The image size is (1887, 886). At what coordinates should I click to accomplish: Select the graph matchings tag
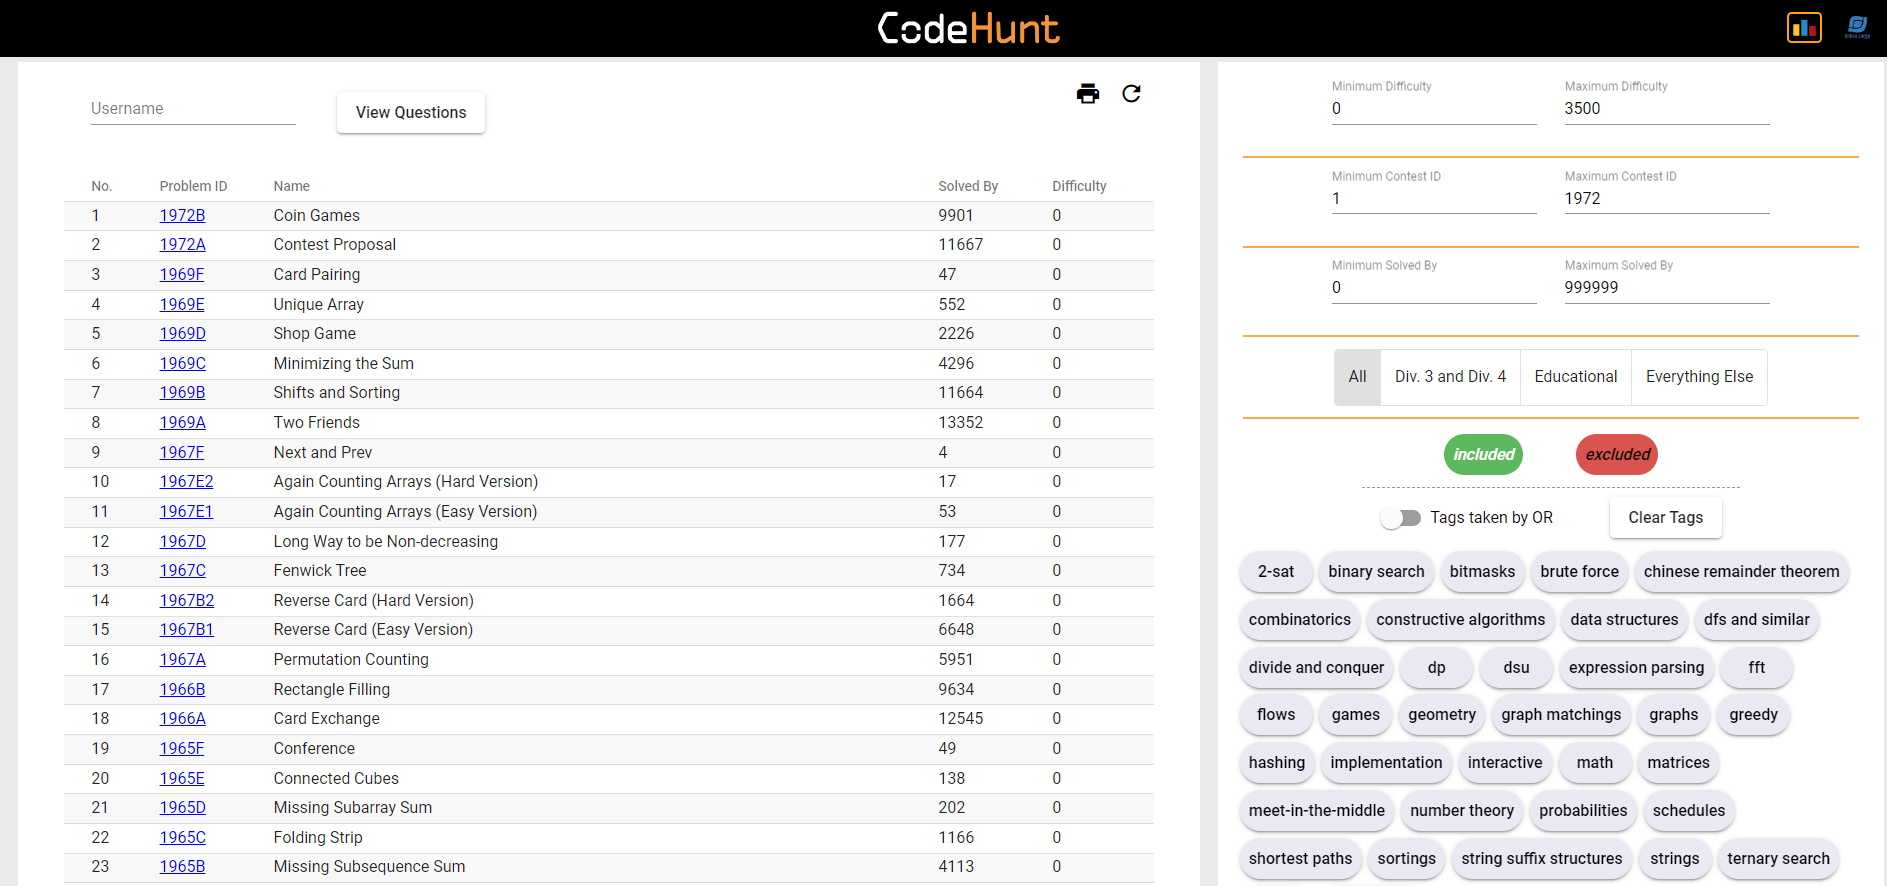click(1561, 715)
